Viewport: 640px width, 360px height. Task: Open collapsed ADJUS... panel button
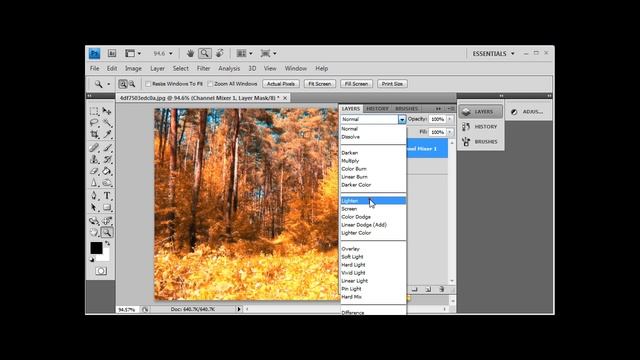point(529,112)
